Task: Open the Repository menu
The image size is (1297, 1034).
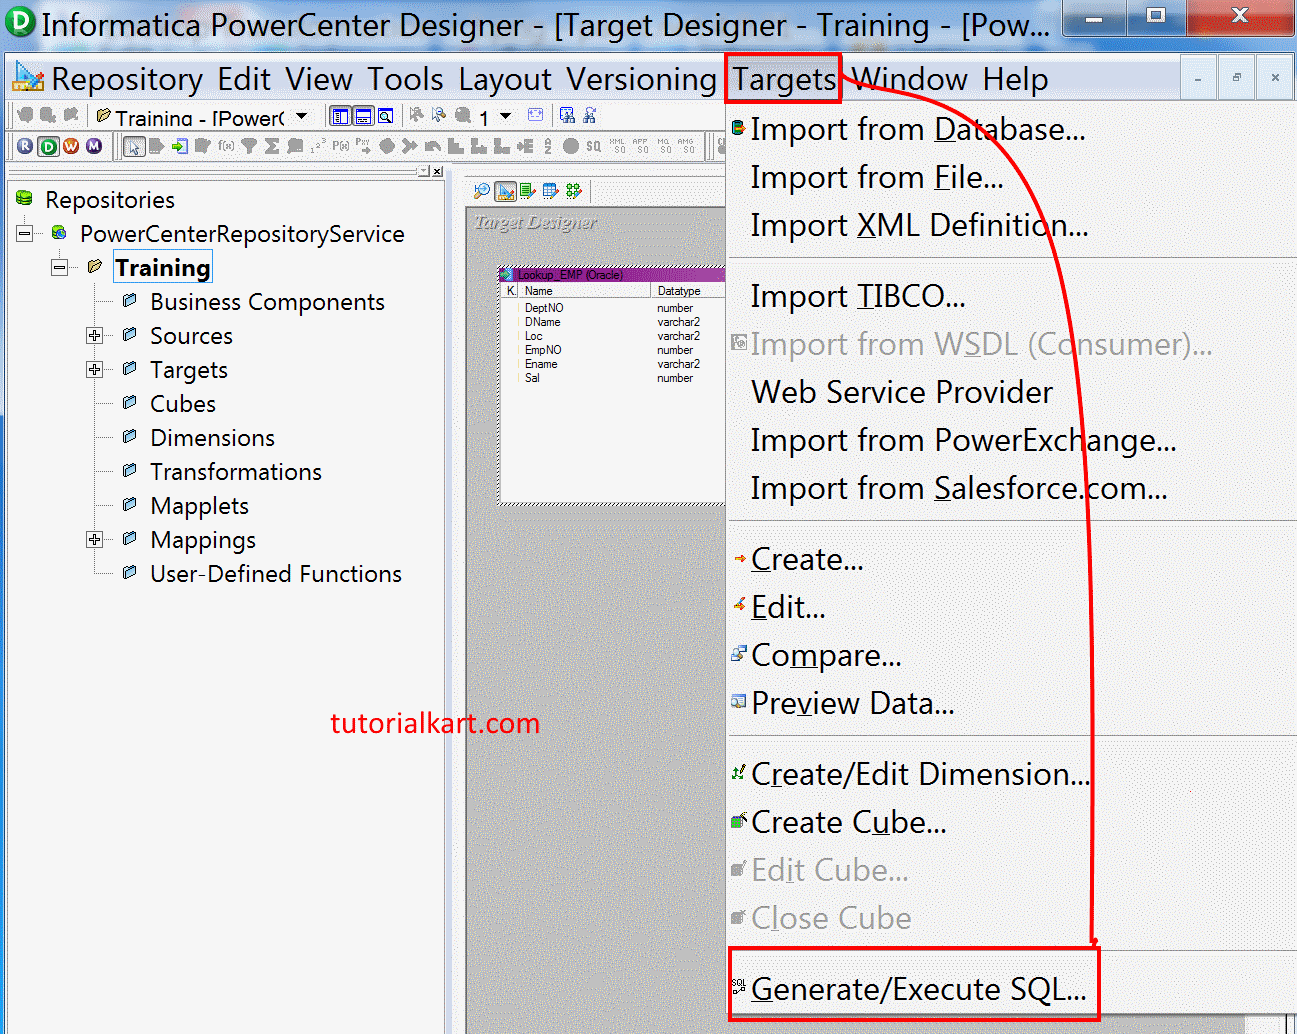Action: [x=127, y=79]
